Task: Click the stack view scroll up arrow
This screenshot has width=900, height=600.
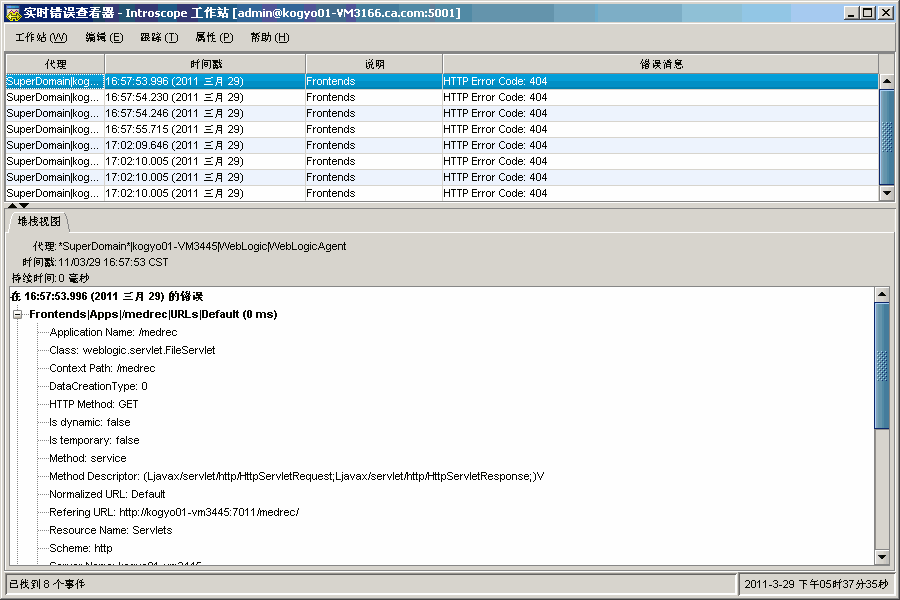Action: pos(881,294)
